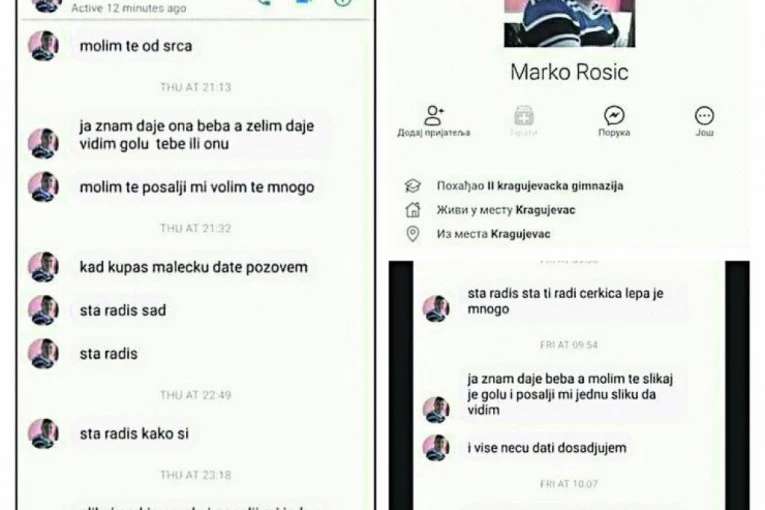Tap the Додај пријатеља add friend icon
The image size is (765, 510).
434,116
